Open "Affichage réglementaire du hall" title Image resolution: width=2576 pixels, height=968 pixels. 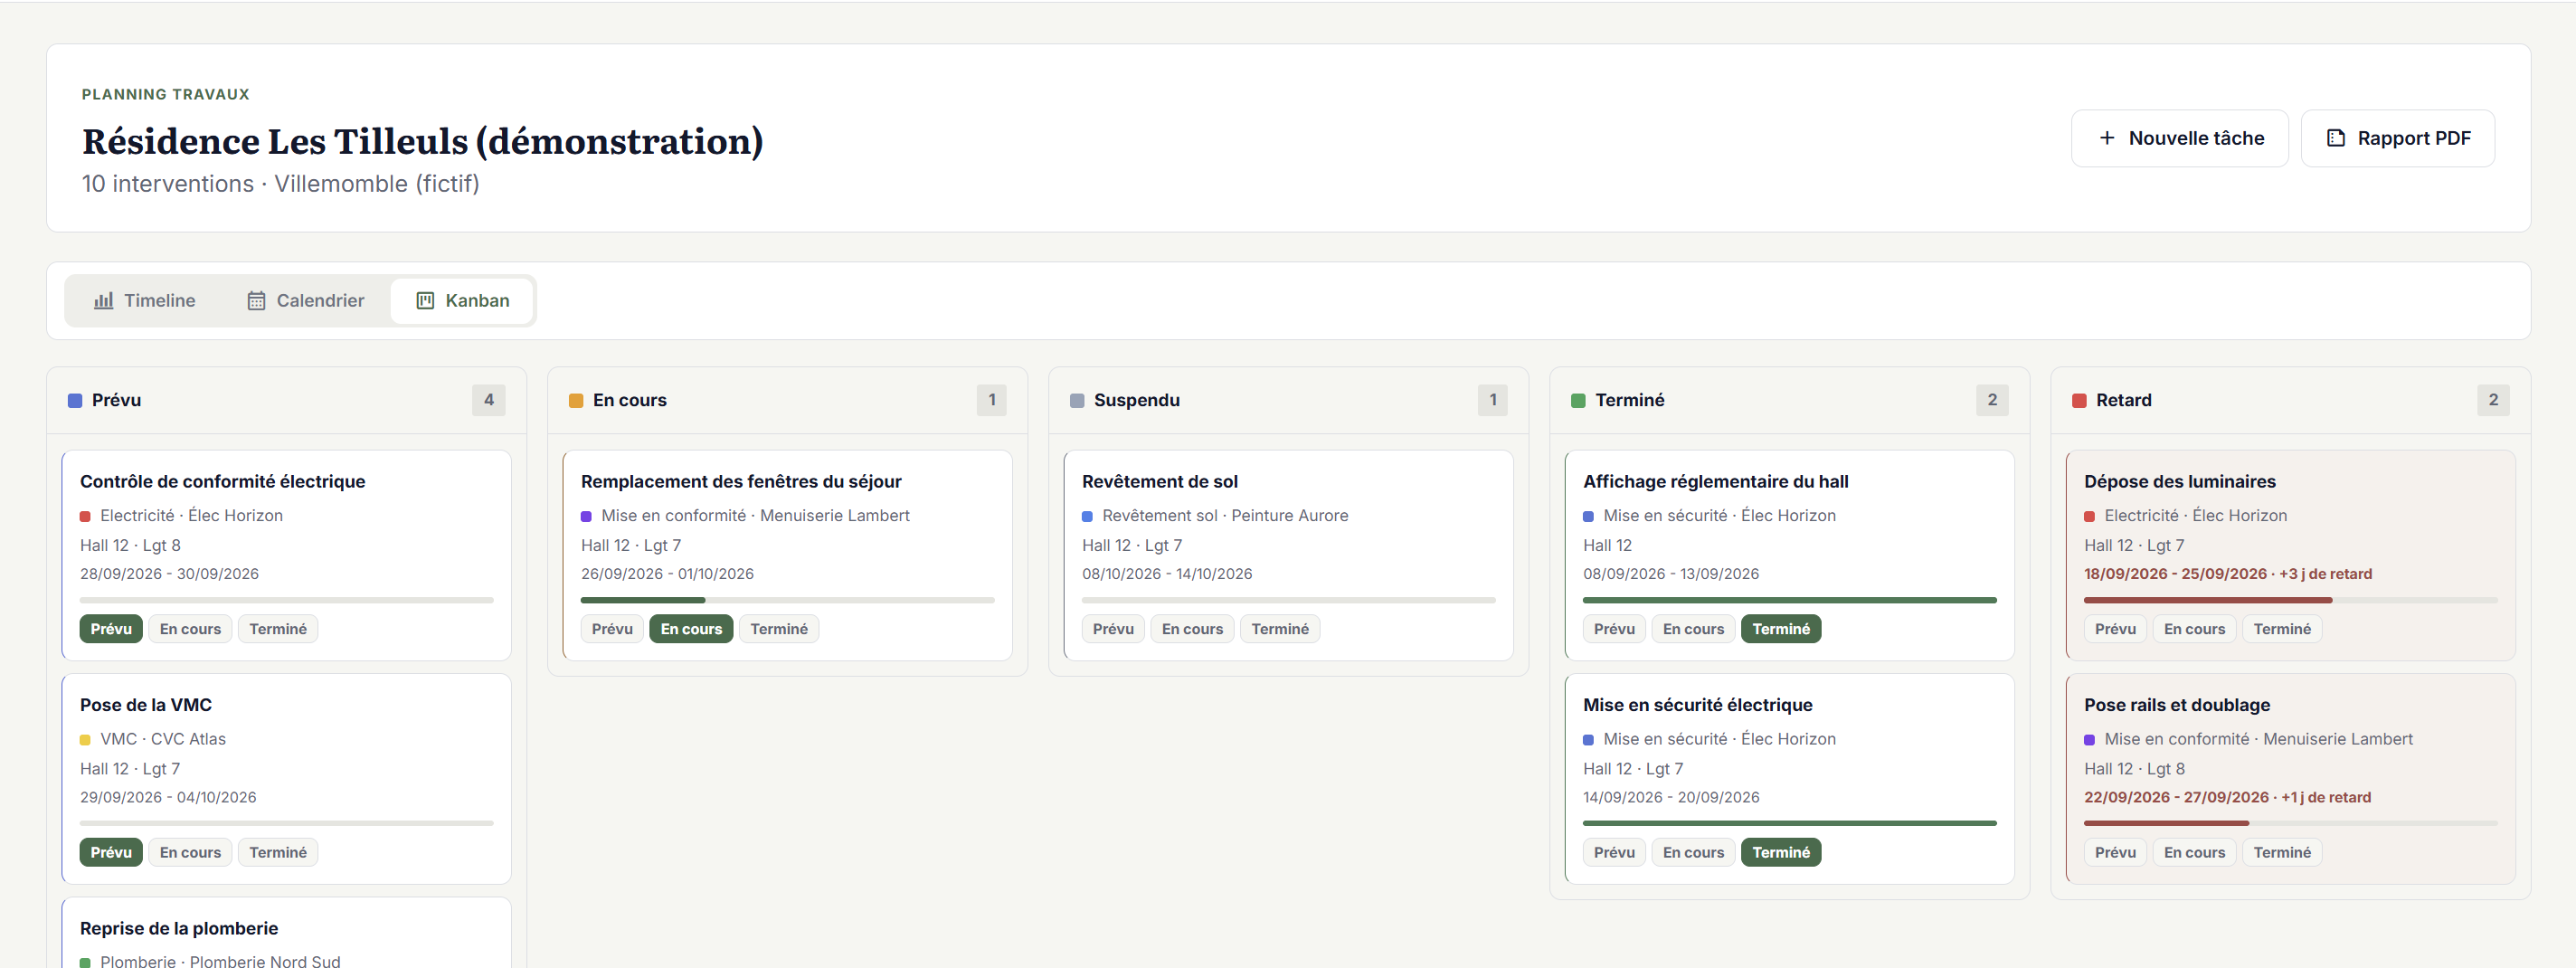pyautogui.click(x=1716, y=482)
